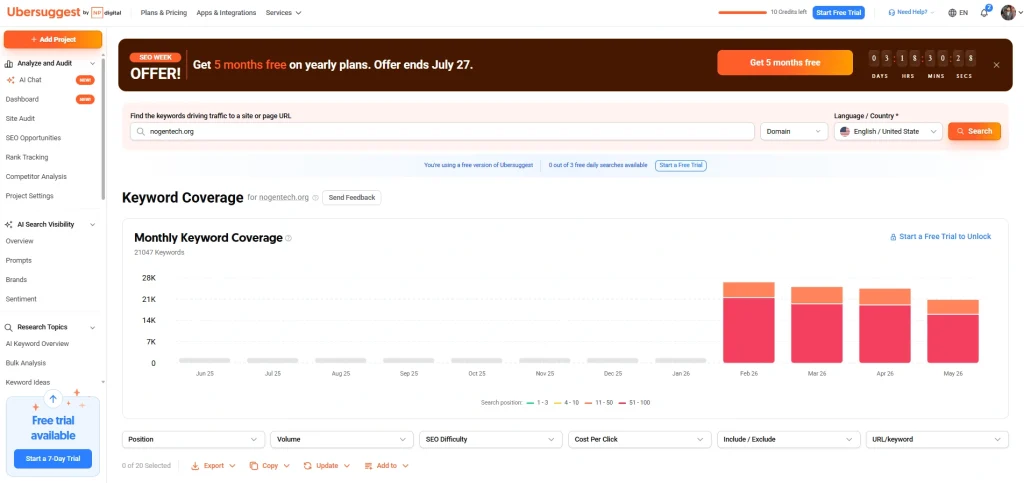This screenshot has width=1024, height=483.
Task: Open Rank Tracking in sidebar
Action: (27, 157)
